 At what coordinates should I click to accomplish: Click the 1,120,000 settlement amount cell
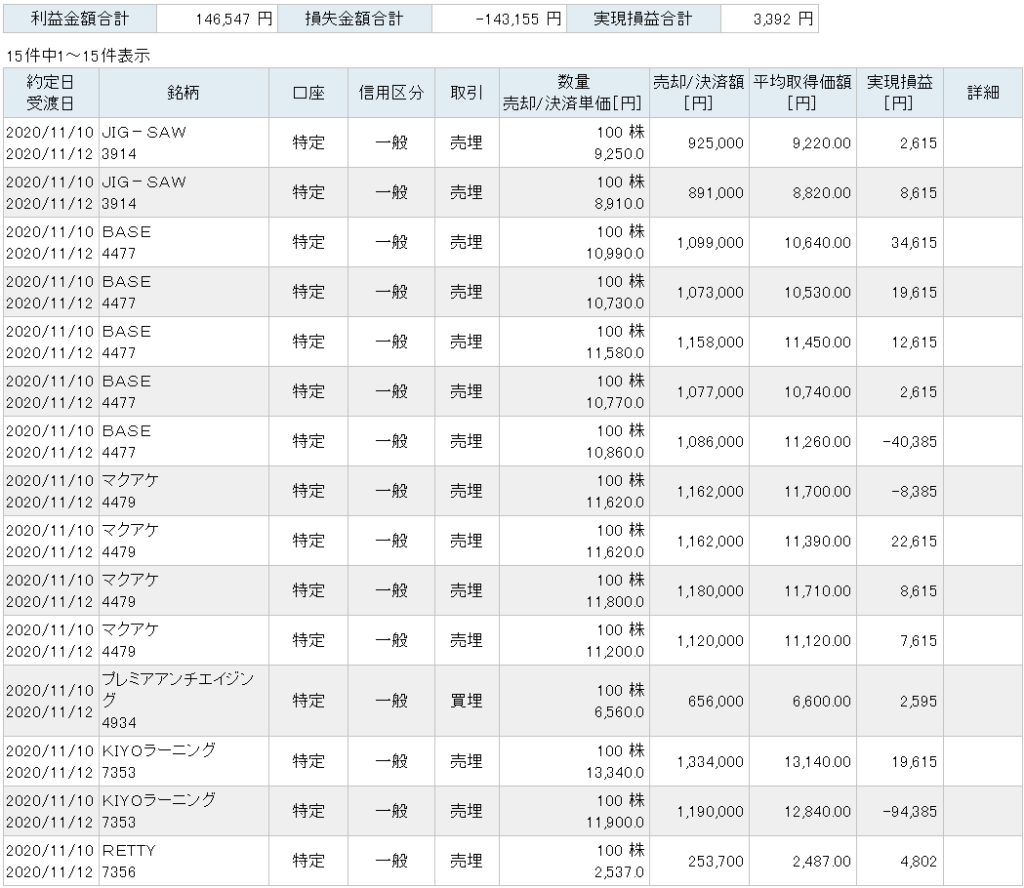tap(699, 641)
